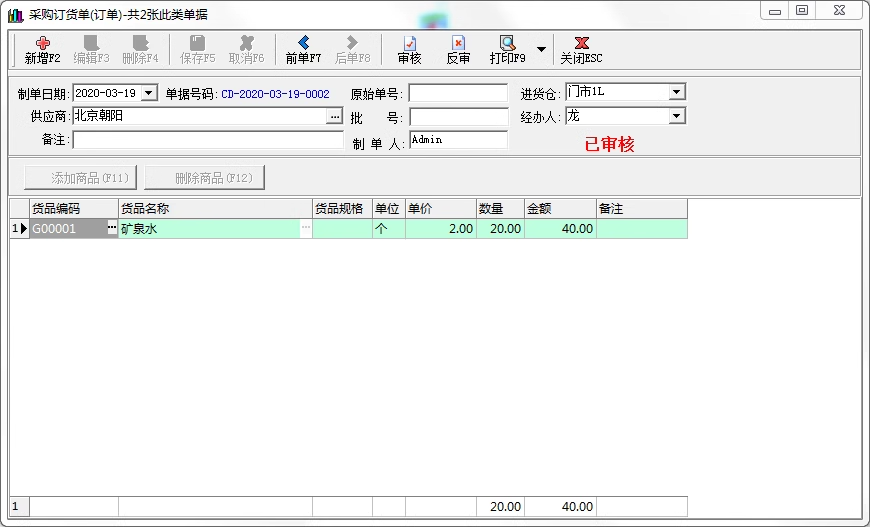
Task: Click the footer total quantity 20.00
Action: click(x=500, y=506)
